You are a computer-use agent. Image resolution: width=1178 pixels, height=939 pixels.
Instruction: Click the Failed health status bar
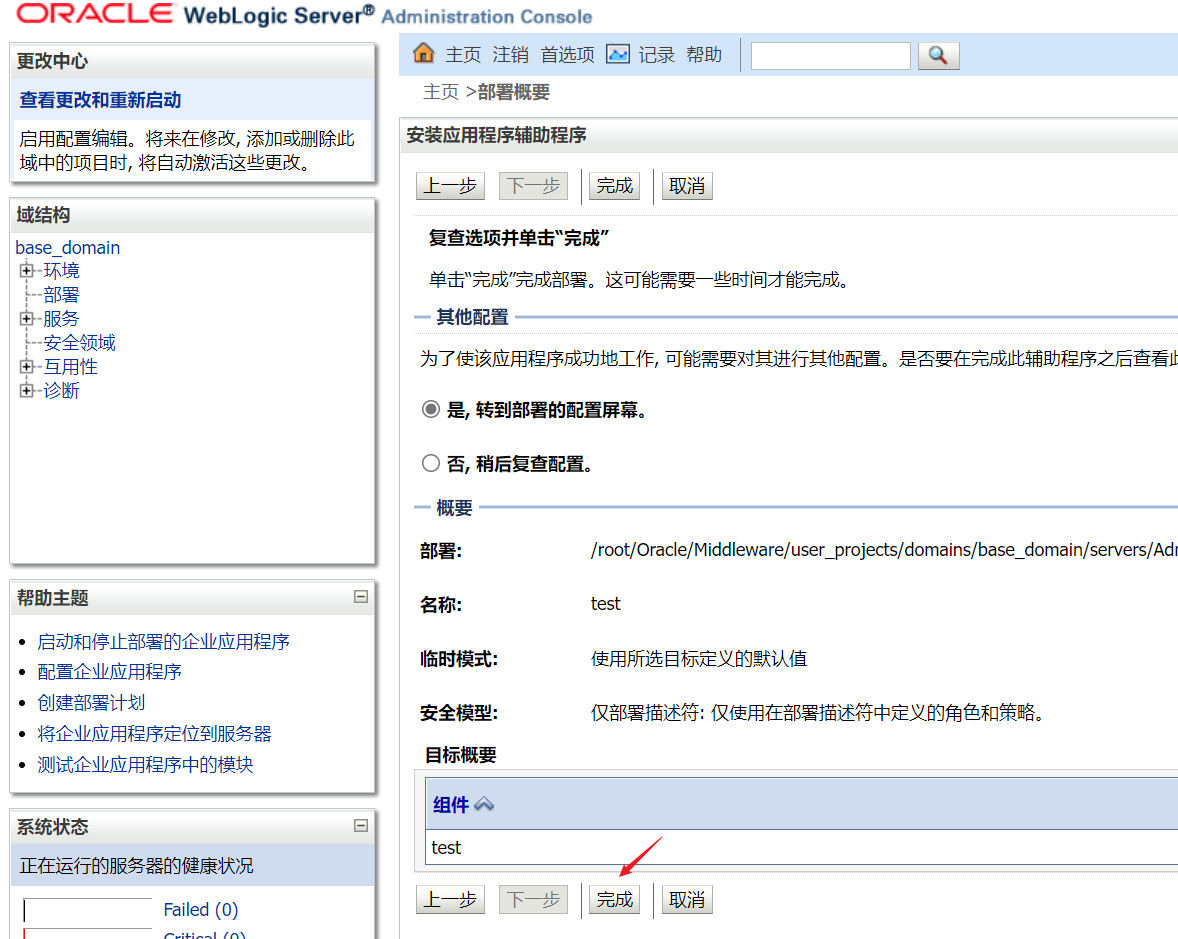coord(87,910)
